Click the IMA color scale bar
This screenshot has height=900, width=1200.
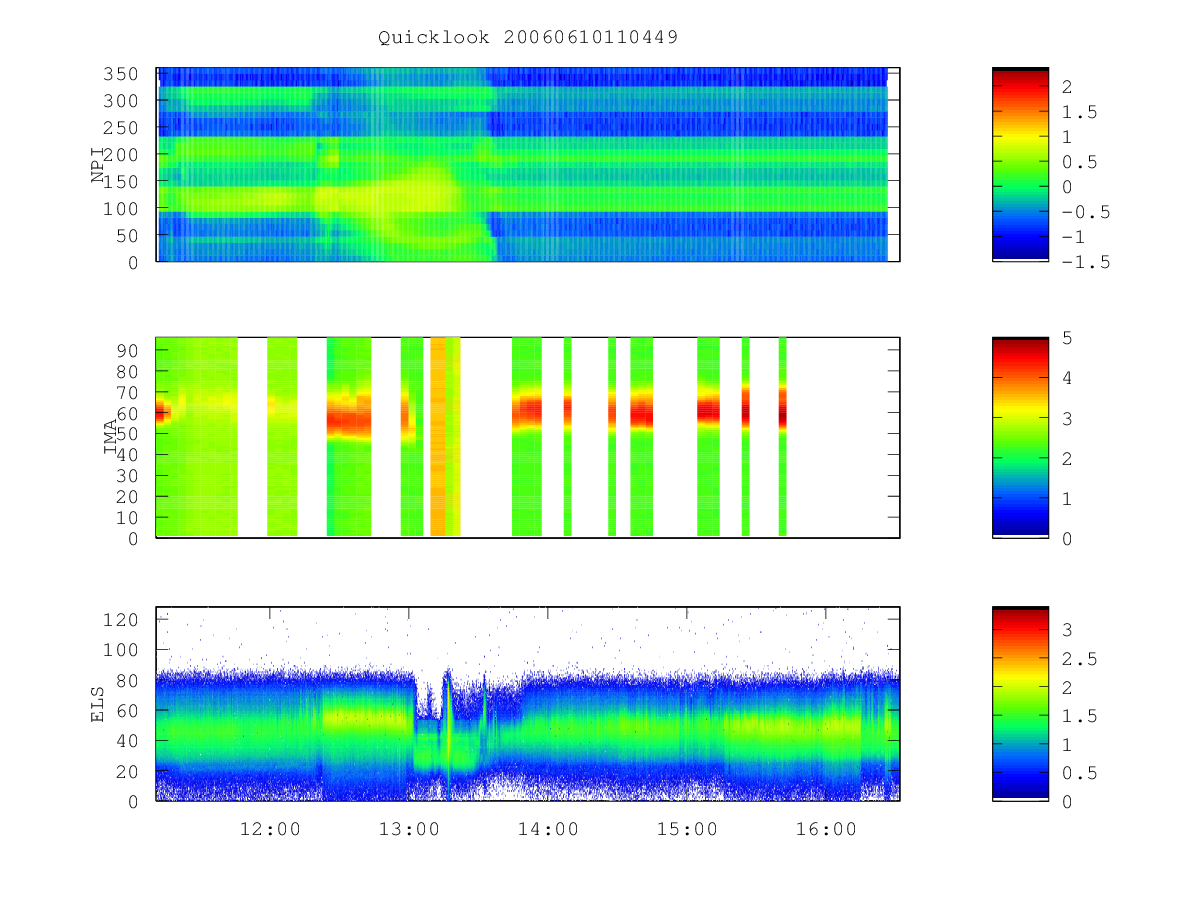tap(1020, 437)
